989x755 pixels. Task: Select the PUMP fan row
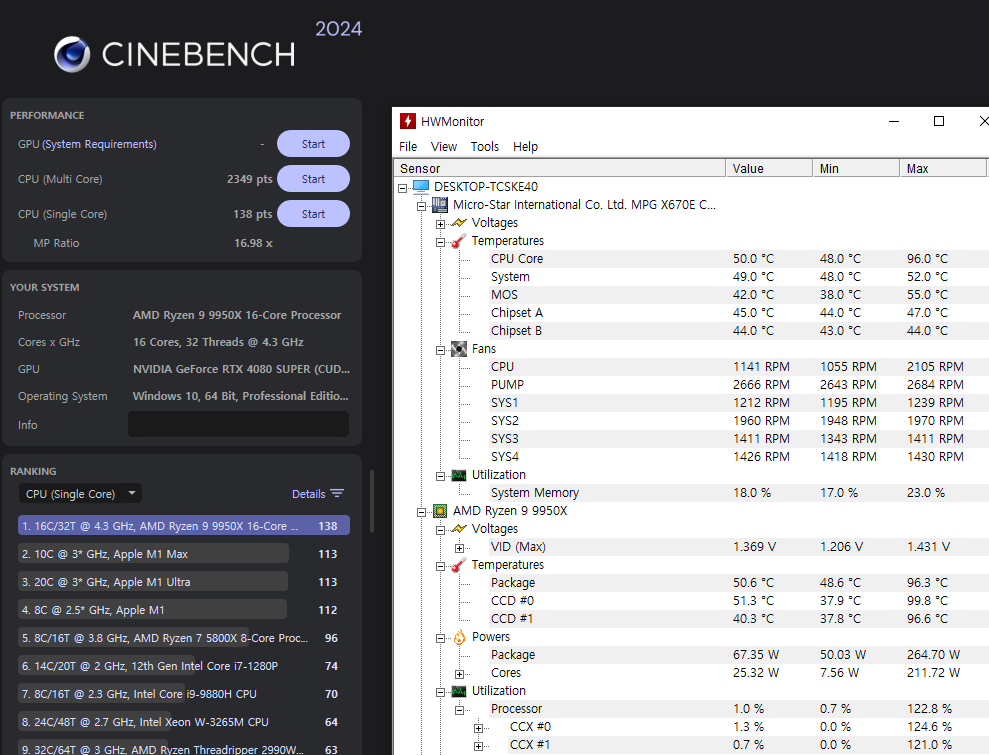(x=739, y=385)
